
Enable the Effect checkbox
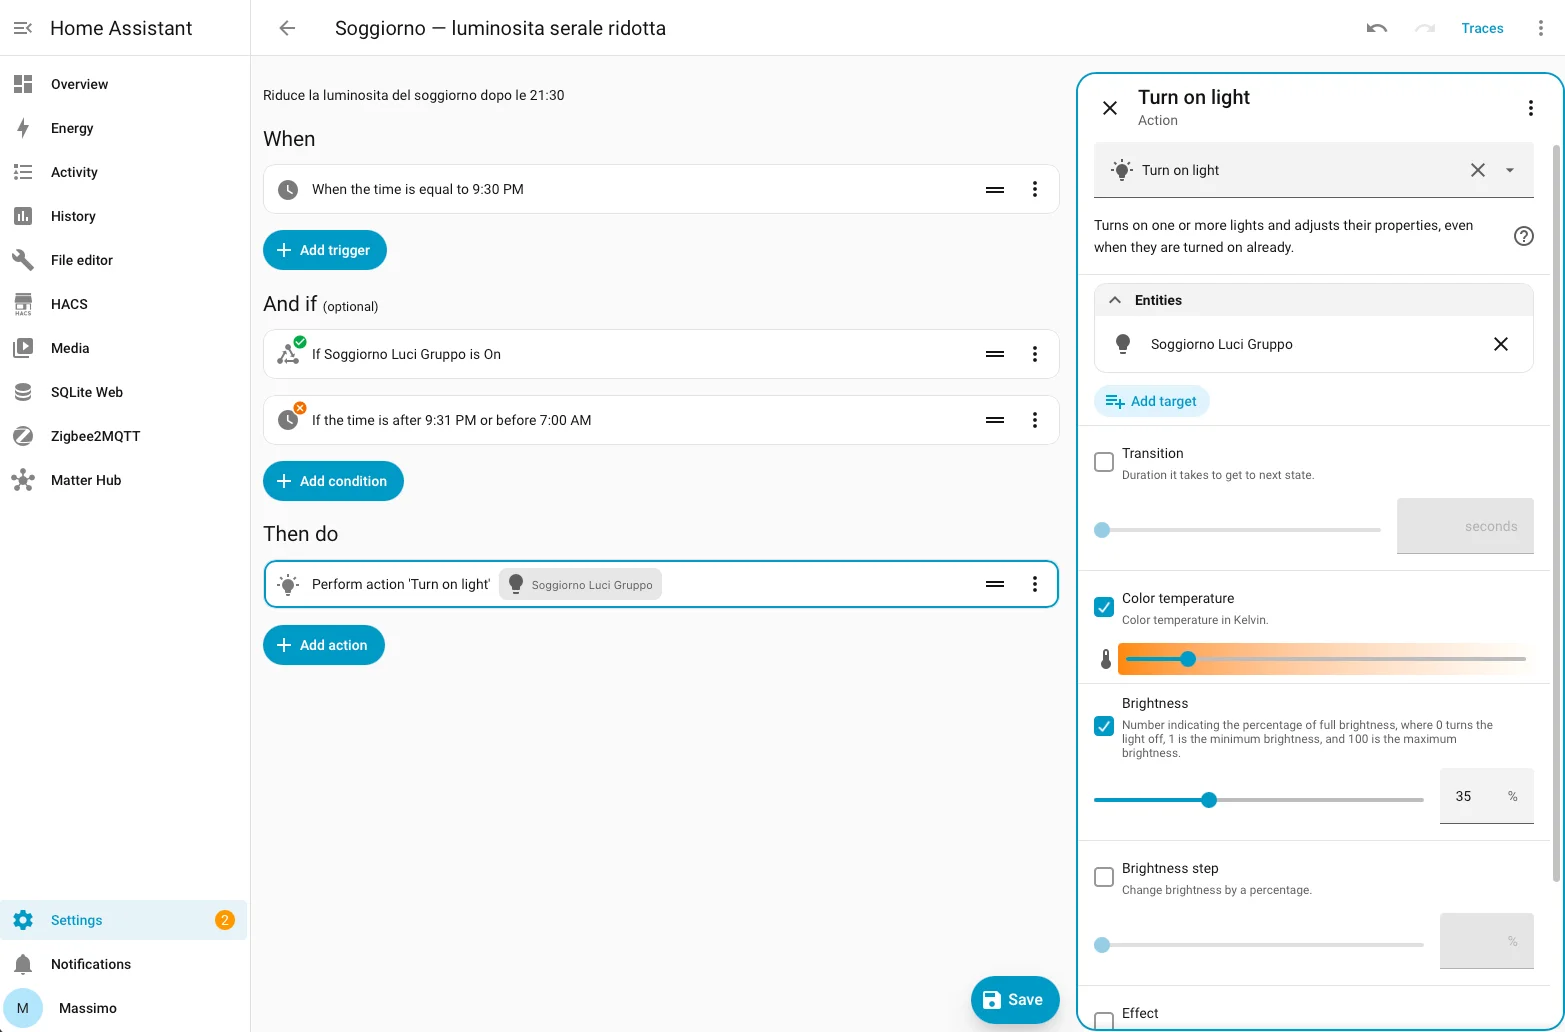tap(1104, 1020)
